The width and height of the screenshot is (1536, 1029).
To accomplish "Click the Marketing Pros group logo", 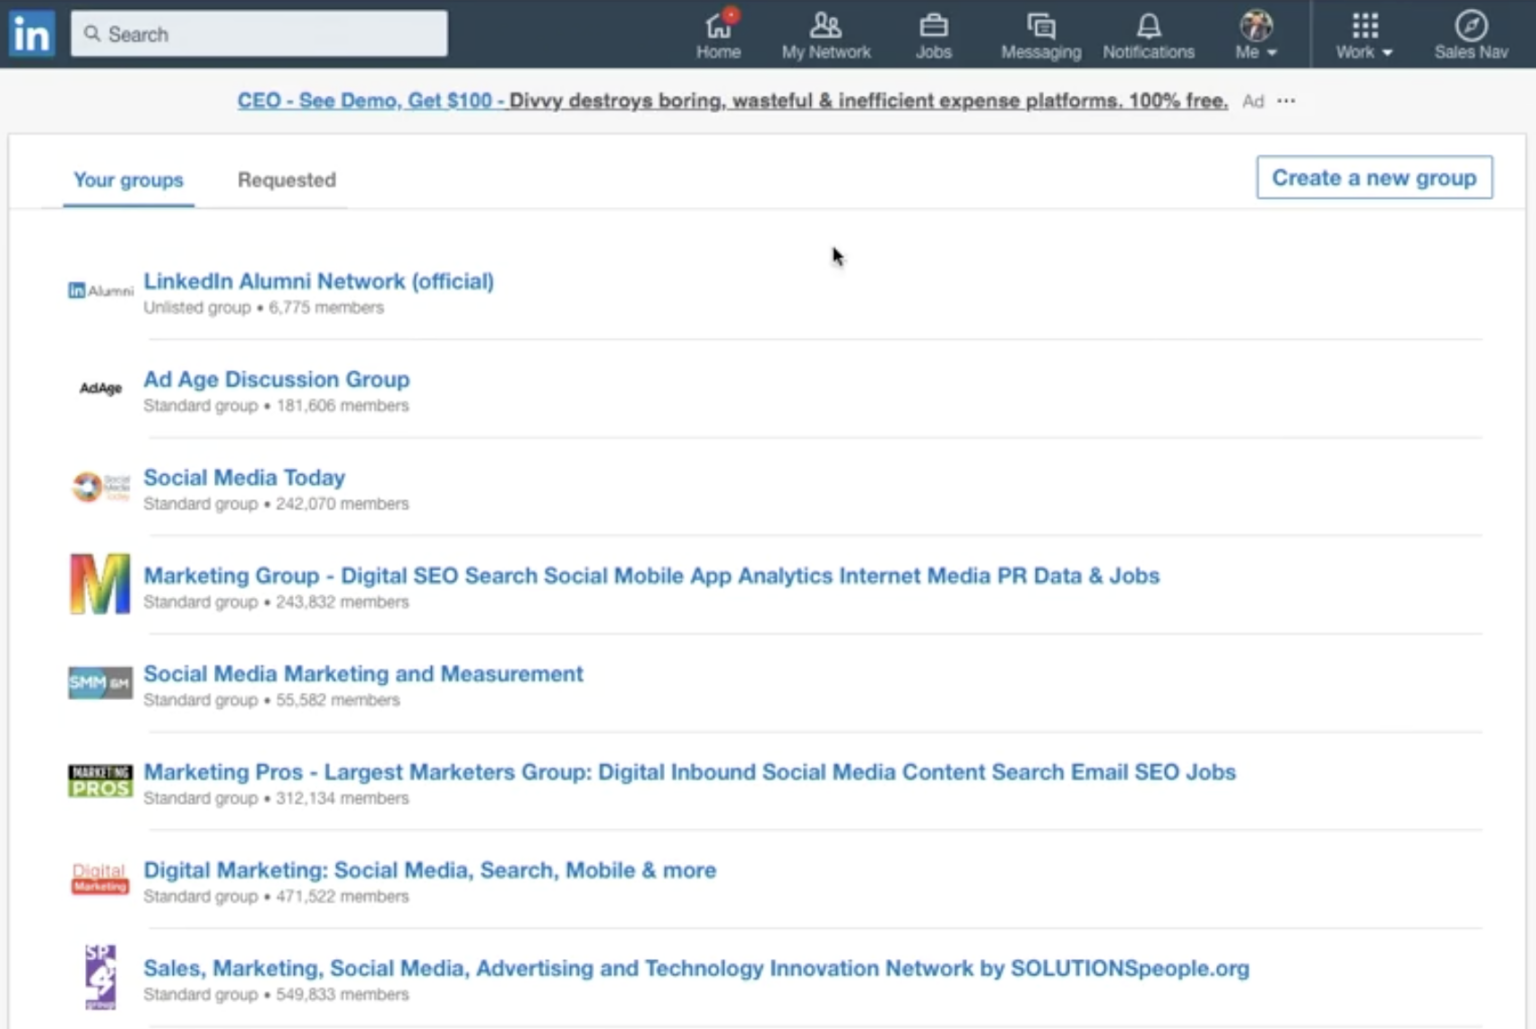I will coord(99,781).
